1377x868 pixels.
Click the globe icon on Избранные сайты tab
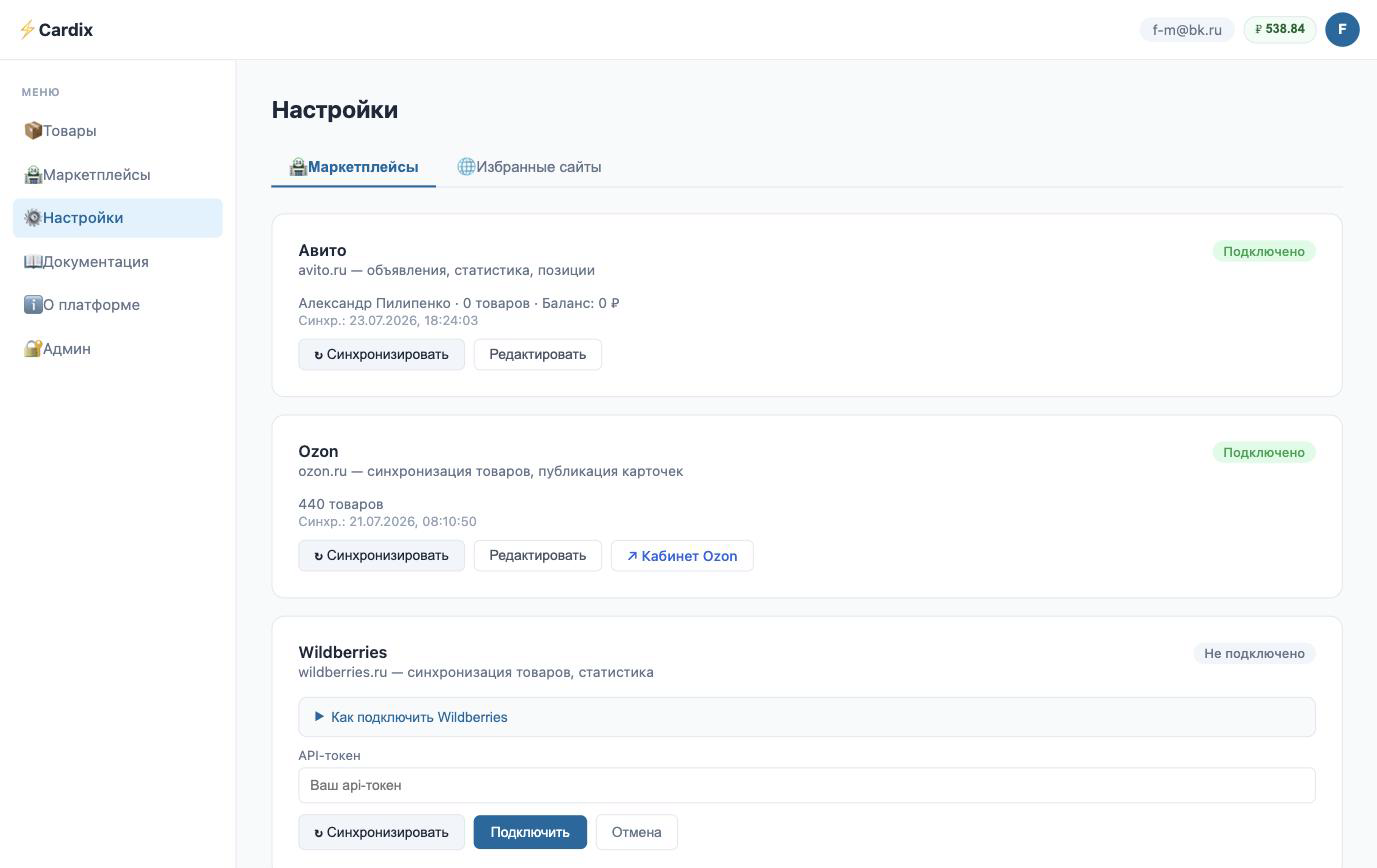(x=466, y=167)
